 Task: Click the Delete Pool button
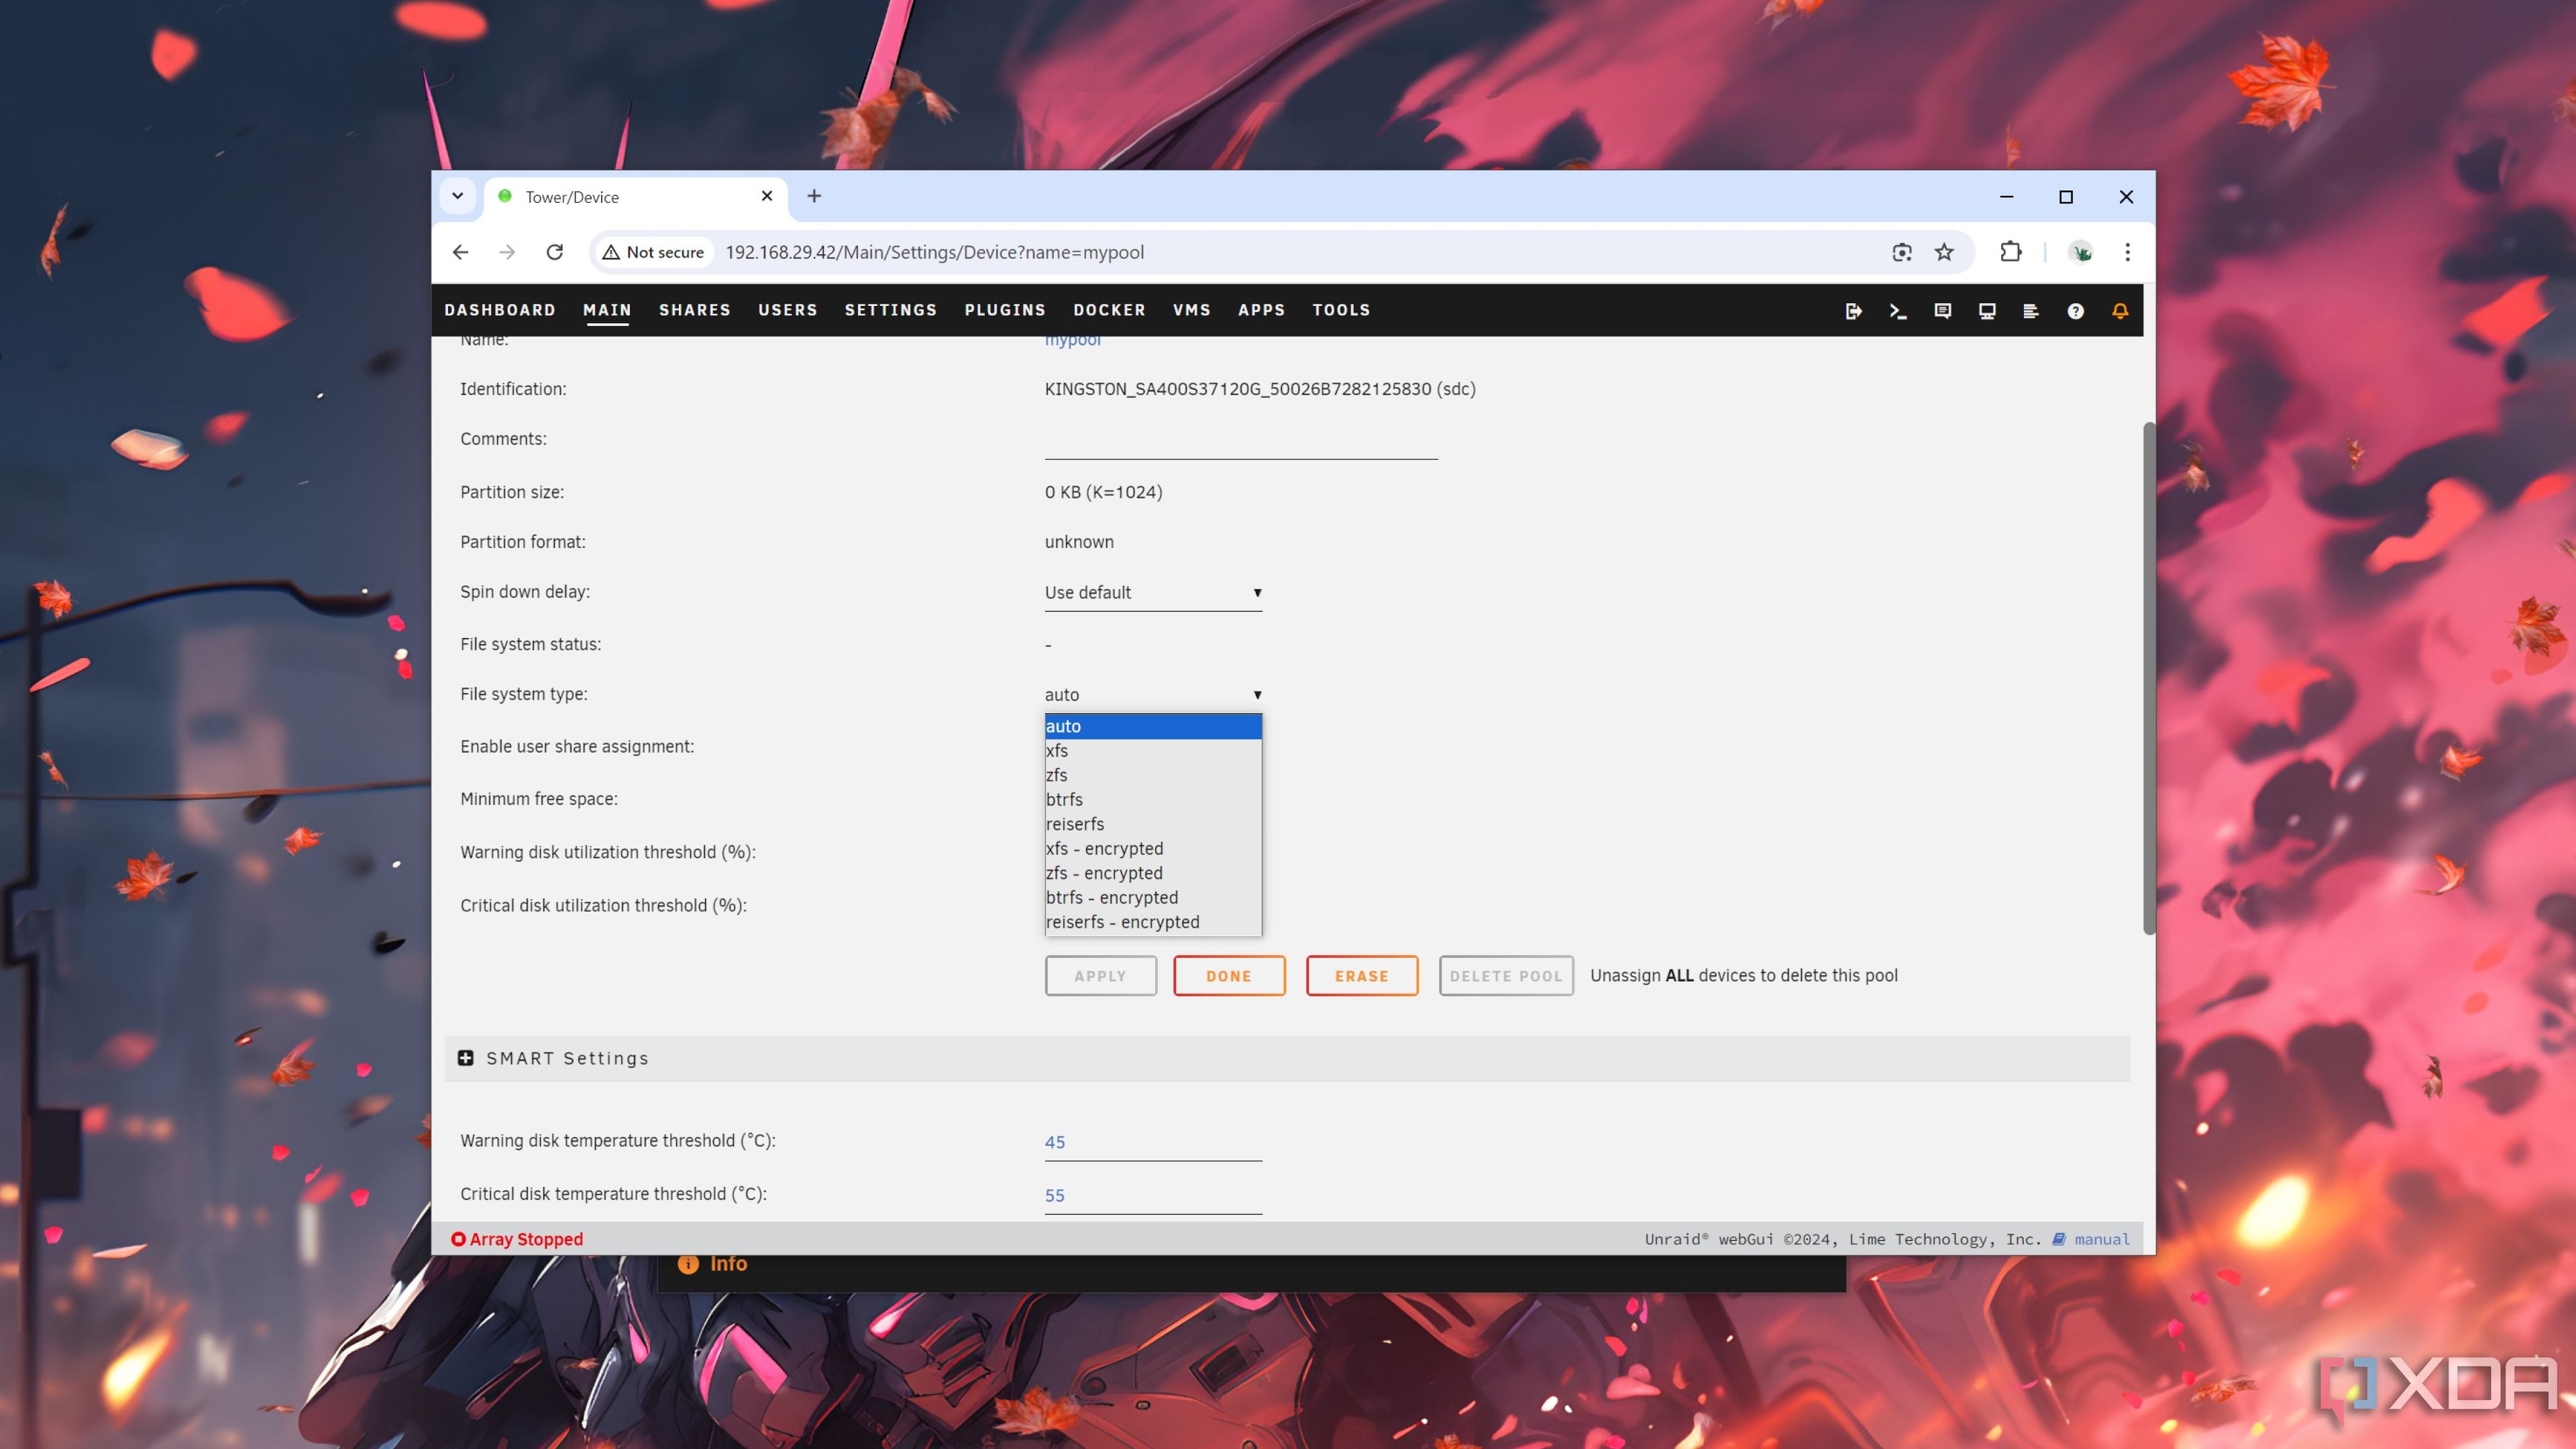[x=1506, y=976]
